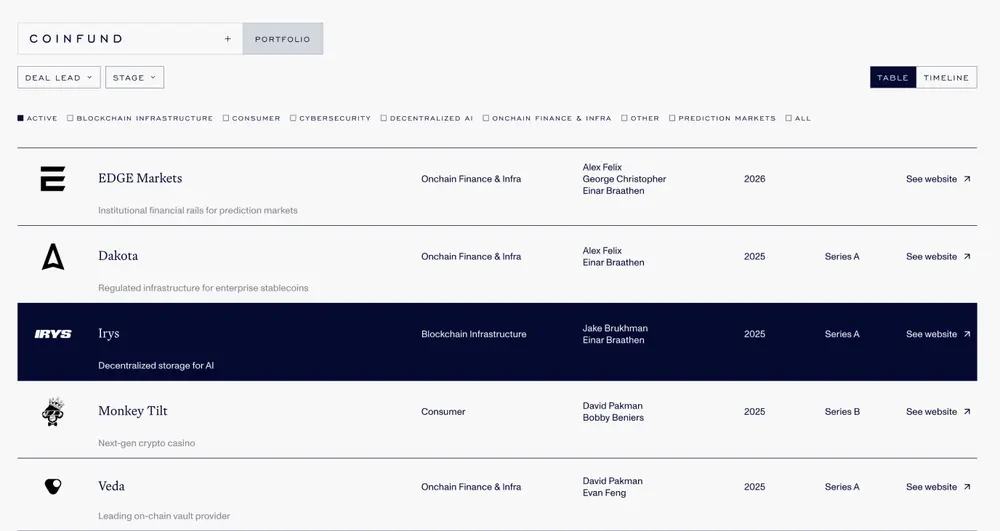Check the Onchain Finance & Infra filter

tap(485, 118)
